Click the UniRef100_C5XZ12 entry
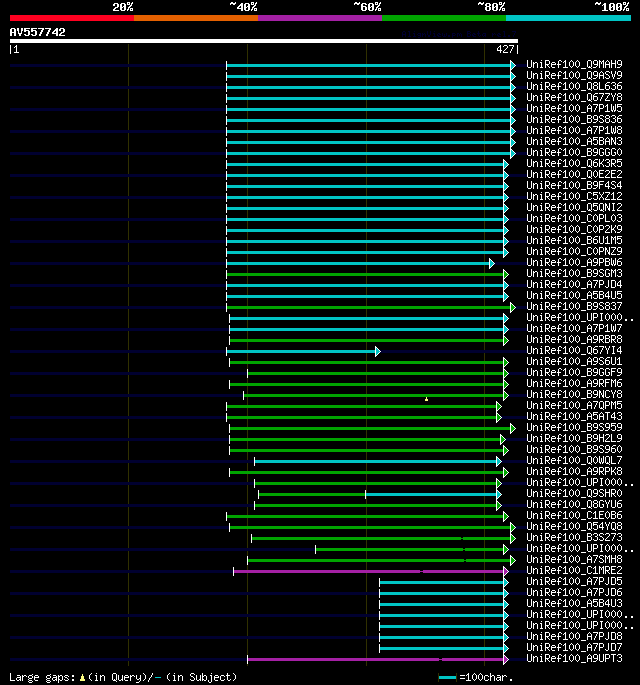Image resolution: width=640 pixels, height=685 pixels. [x=574, y=196]
